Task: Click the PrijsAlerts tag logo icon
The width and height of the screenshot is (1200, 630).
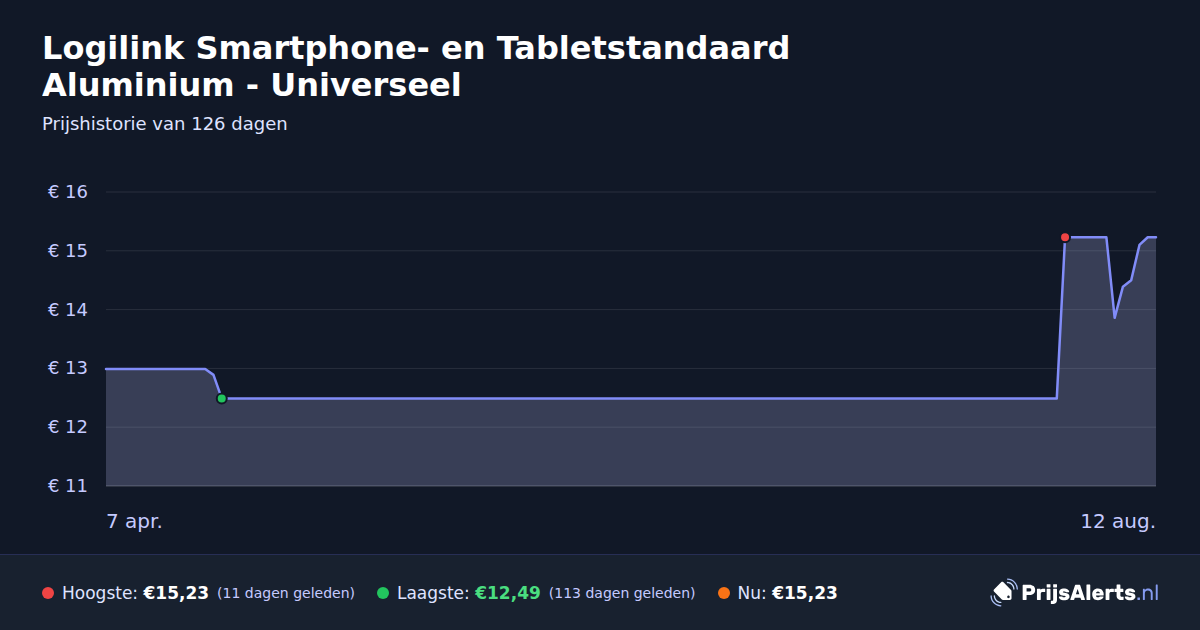Action: 1003,593
